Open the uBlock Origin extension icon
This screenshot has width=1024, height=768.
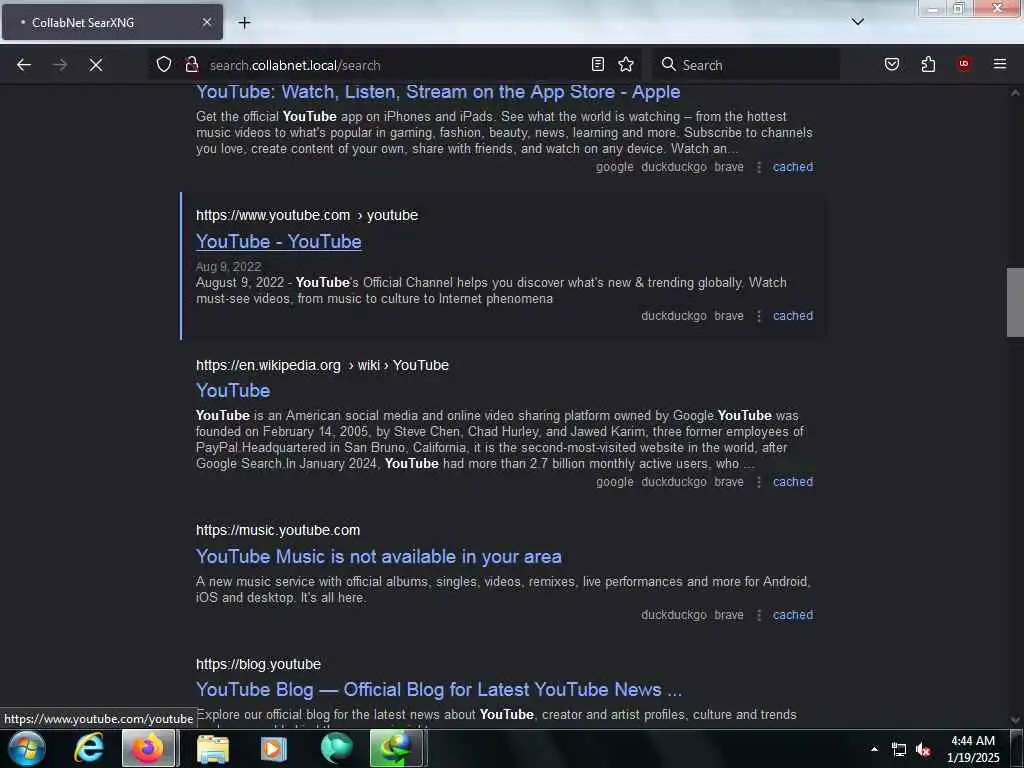click(964, 64)
